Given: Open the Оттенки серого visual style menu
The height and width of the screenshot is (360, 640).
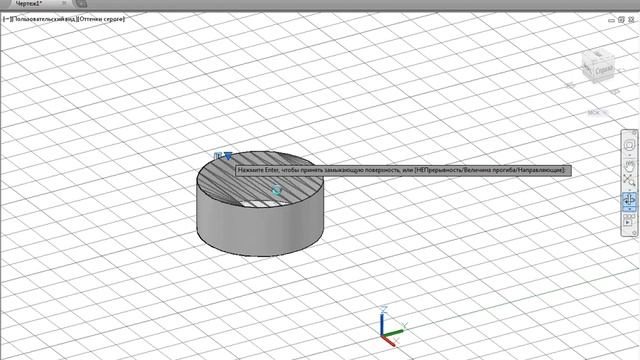Looking at the screenshot, I should click(101, 19).
